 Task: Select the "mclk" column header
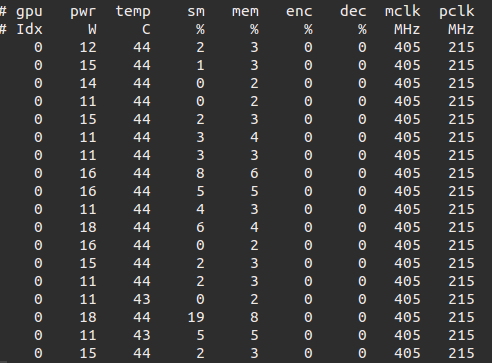pos(403,11)
